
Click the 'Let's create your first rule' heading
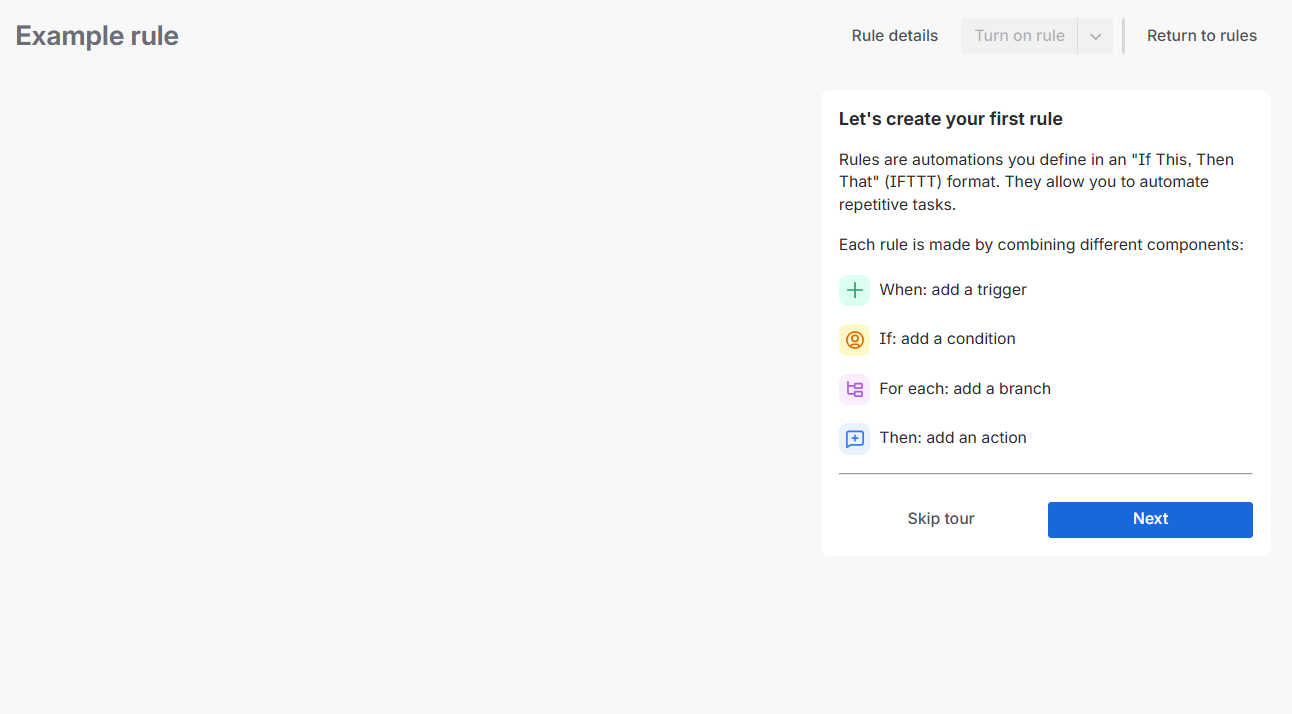950,118
